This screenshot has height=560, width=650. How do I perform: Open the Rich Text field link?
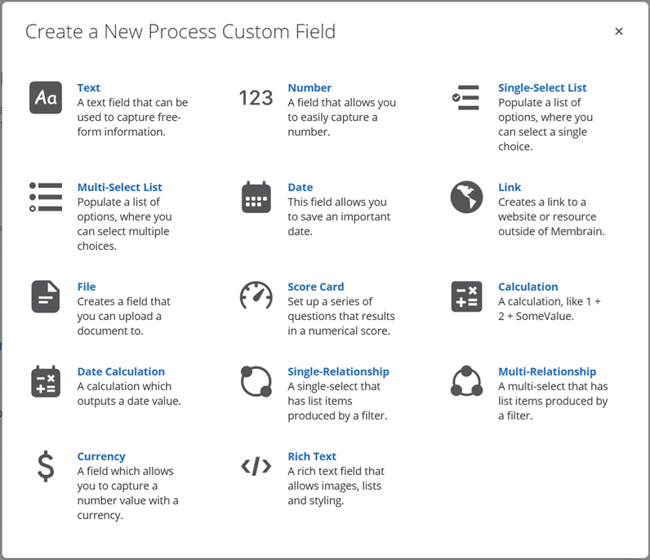coord(312,456)
